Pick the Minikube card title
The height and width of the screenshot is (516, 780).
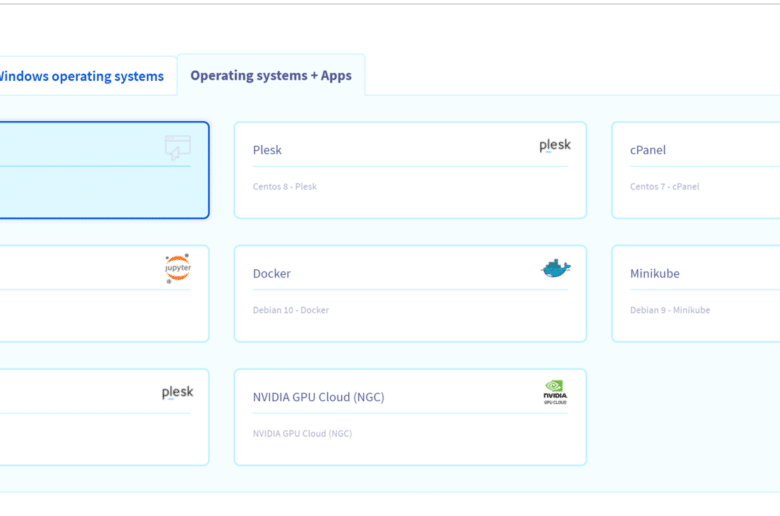pos(655,273)
